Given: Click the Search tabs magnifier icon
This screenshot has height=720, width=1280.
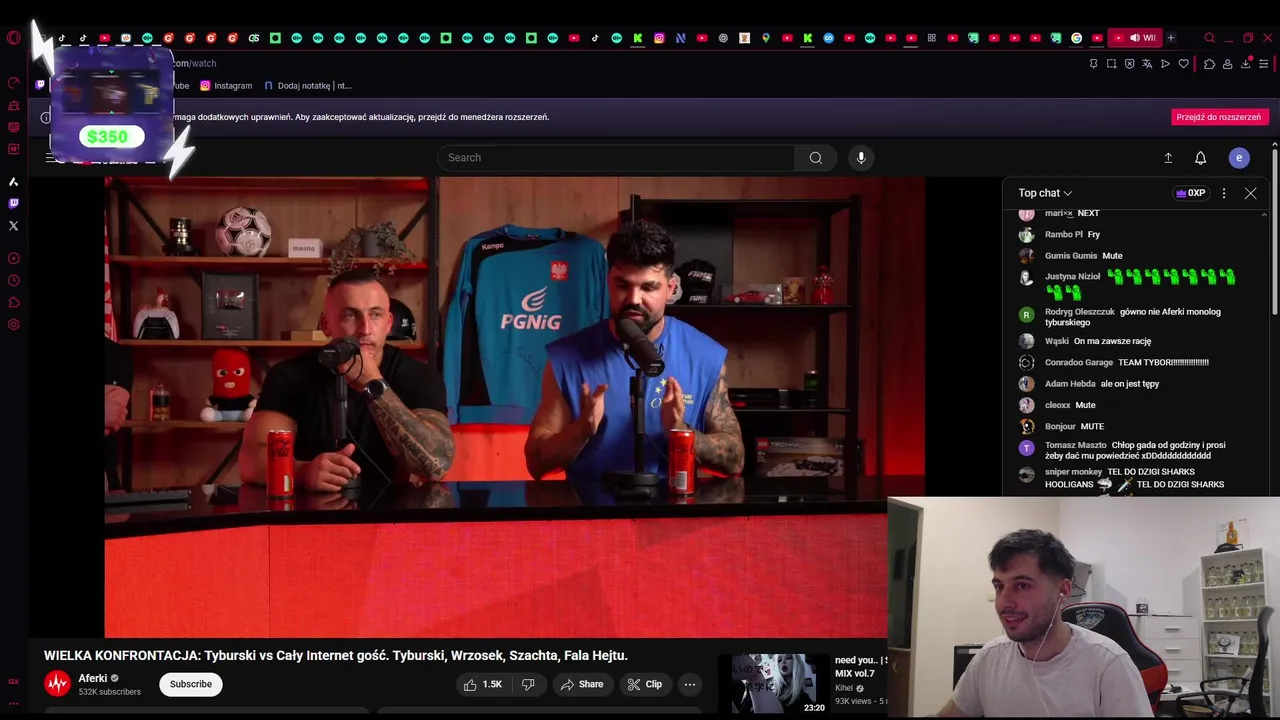Looking at the screenshot, I should 1209,38.
